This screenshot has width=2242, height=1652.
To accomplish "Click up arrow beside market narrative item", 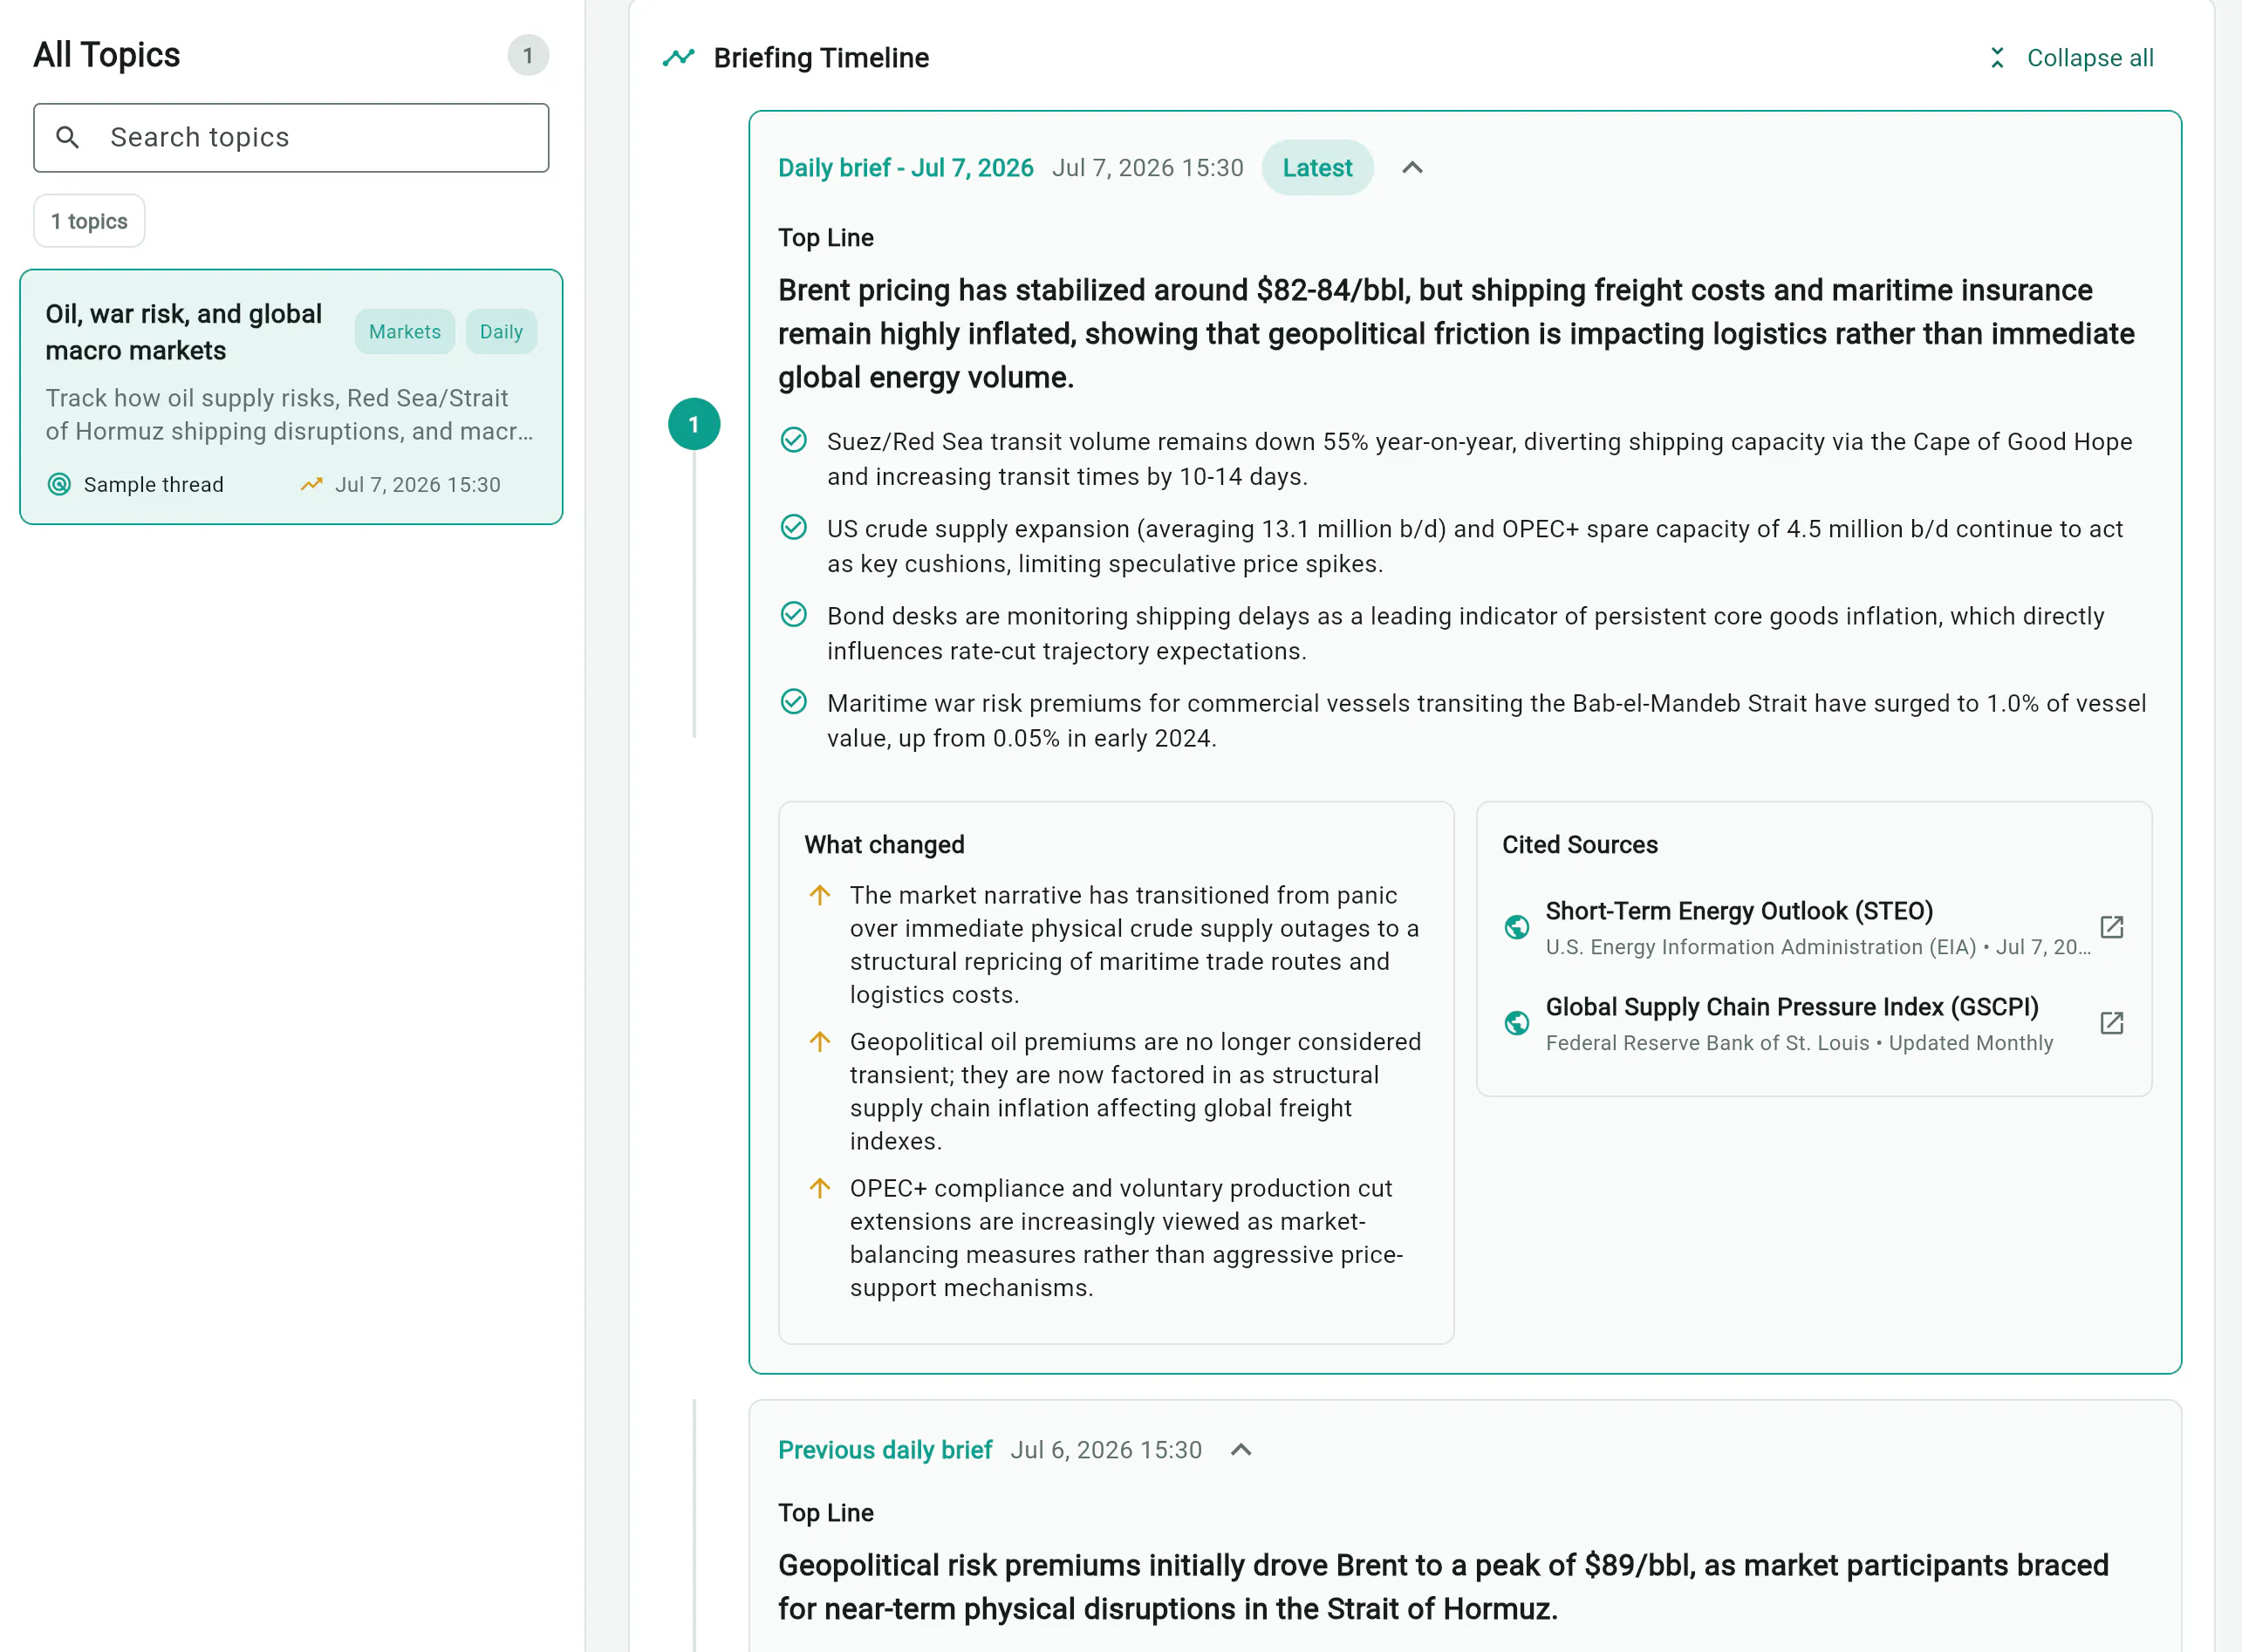I will 820,895.
